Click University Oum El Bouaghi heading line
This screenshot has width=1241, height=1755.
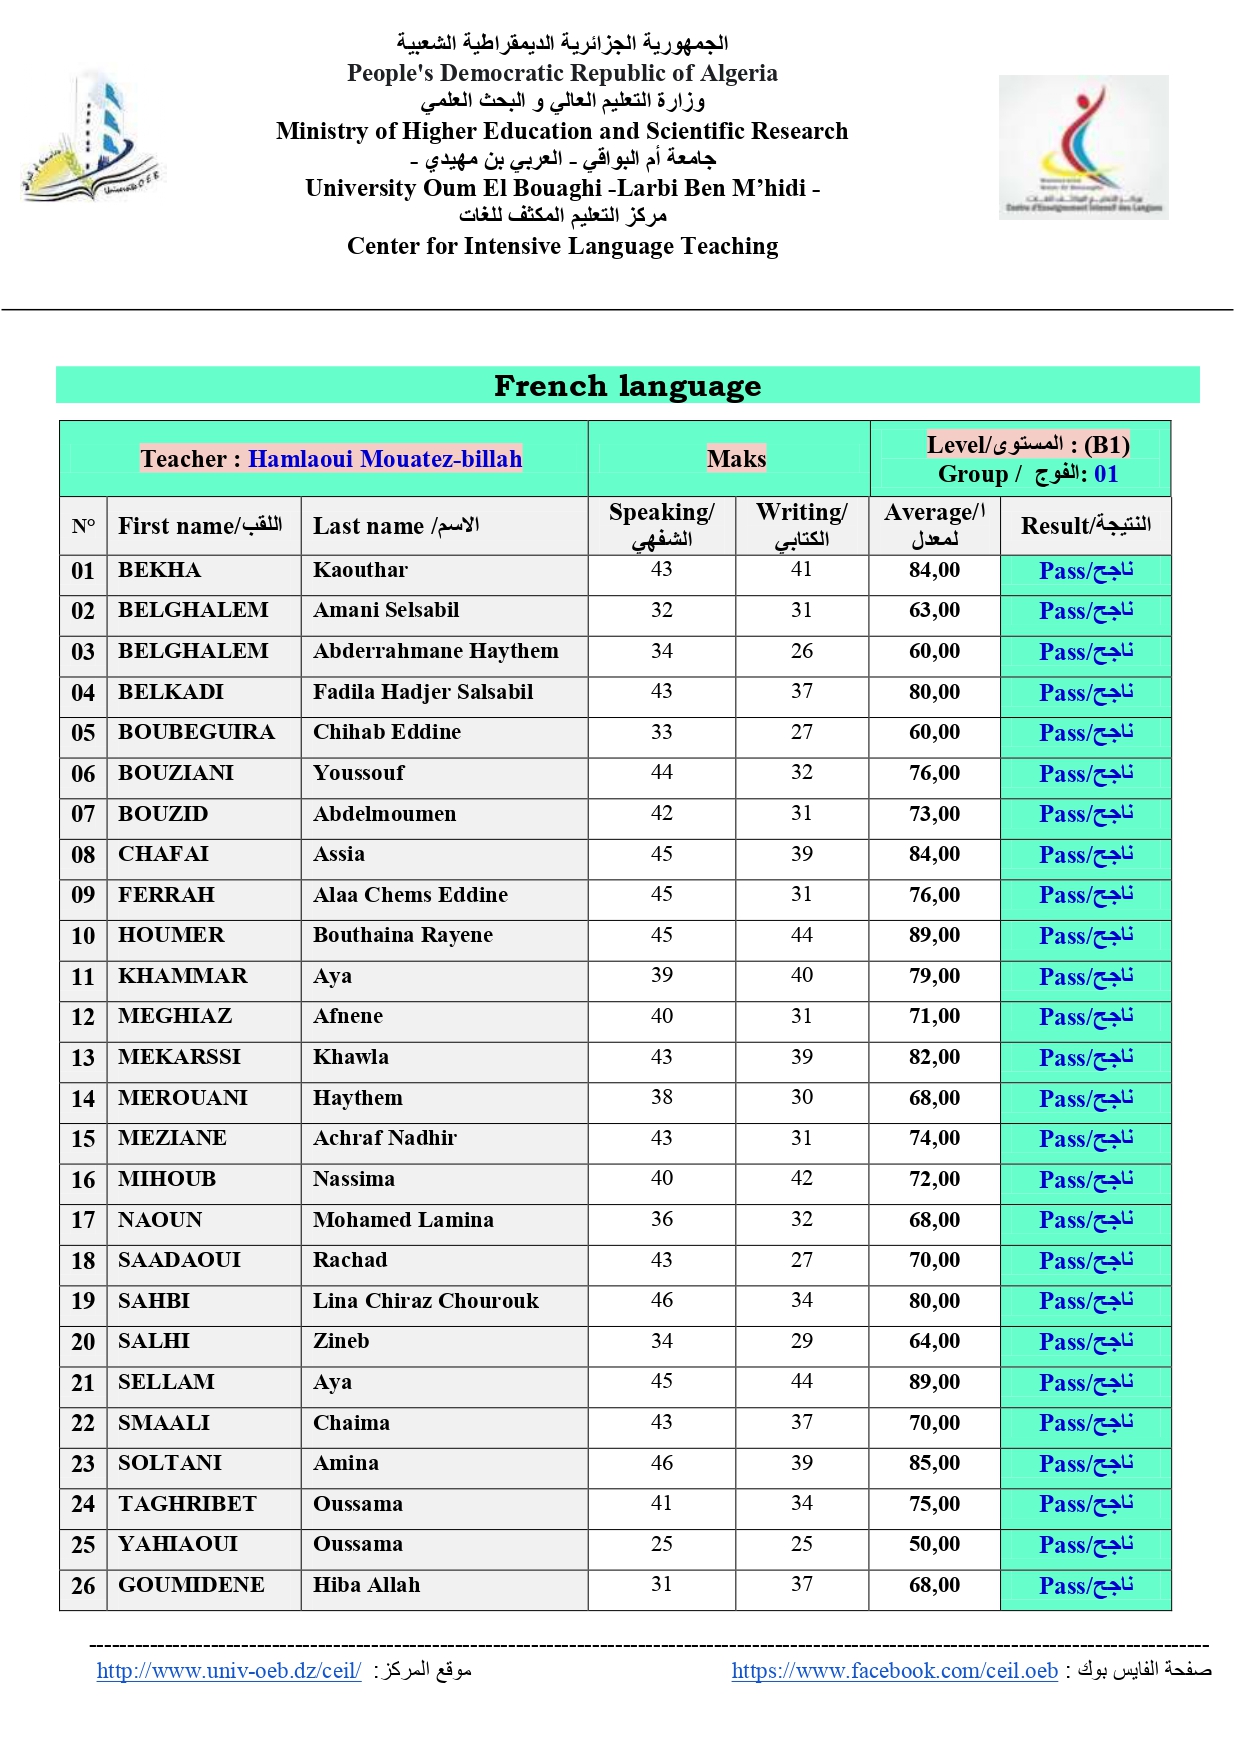pos(562,188)
